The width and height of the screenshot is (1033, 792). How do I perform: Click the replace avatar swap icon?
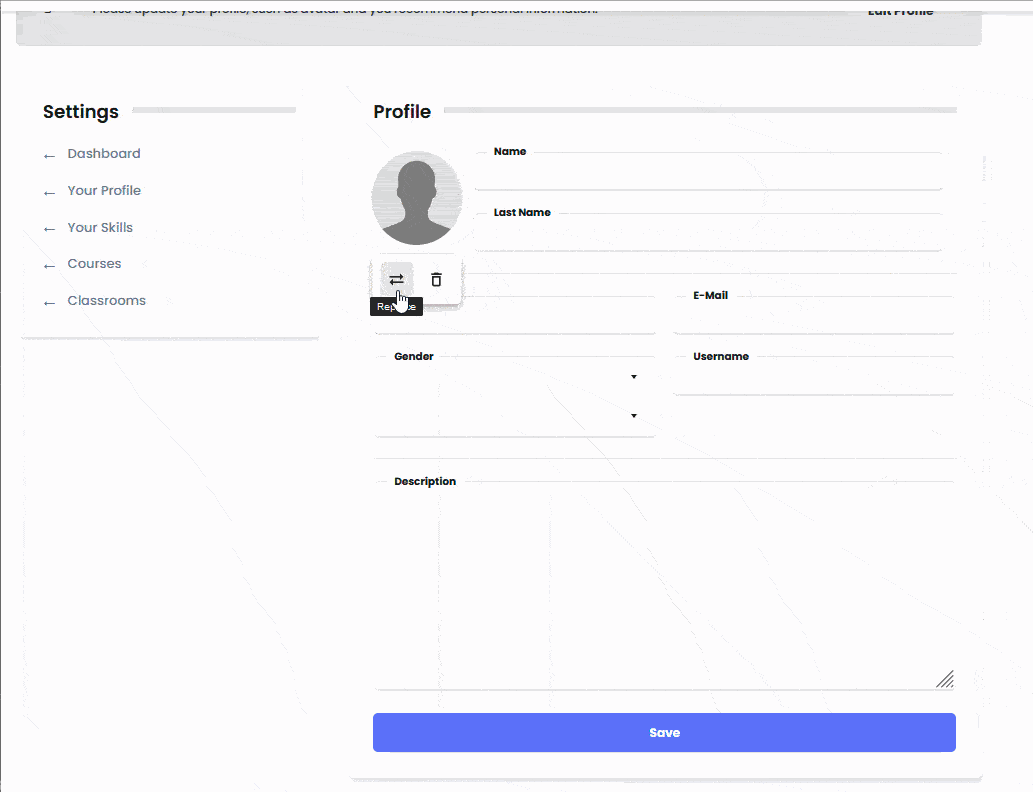[x=396, y=280]
